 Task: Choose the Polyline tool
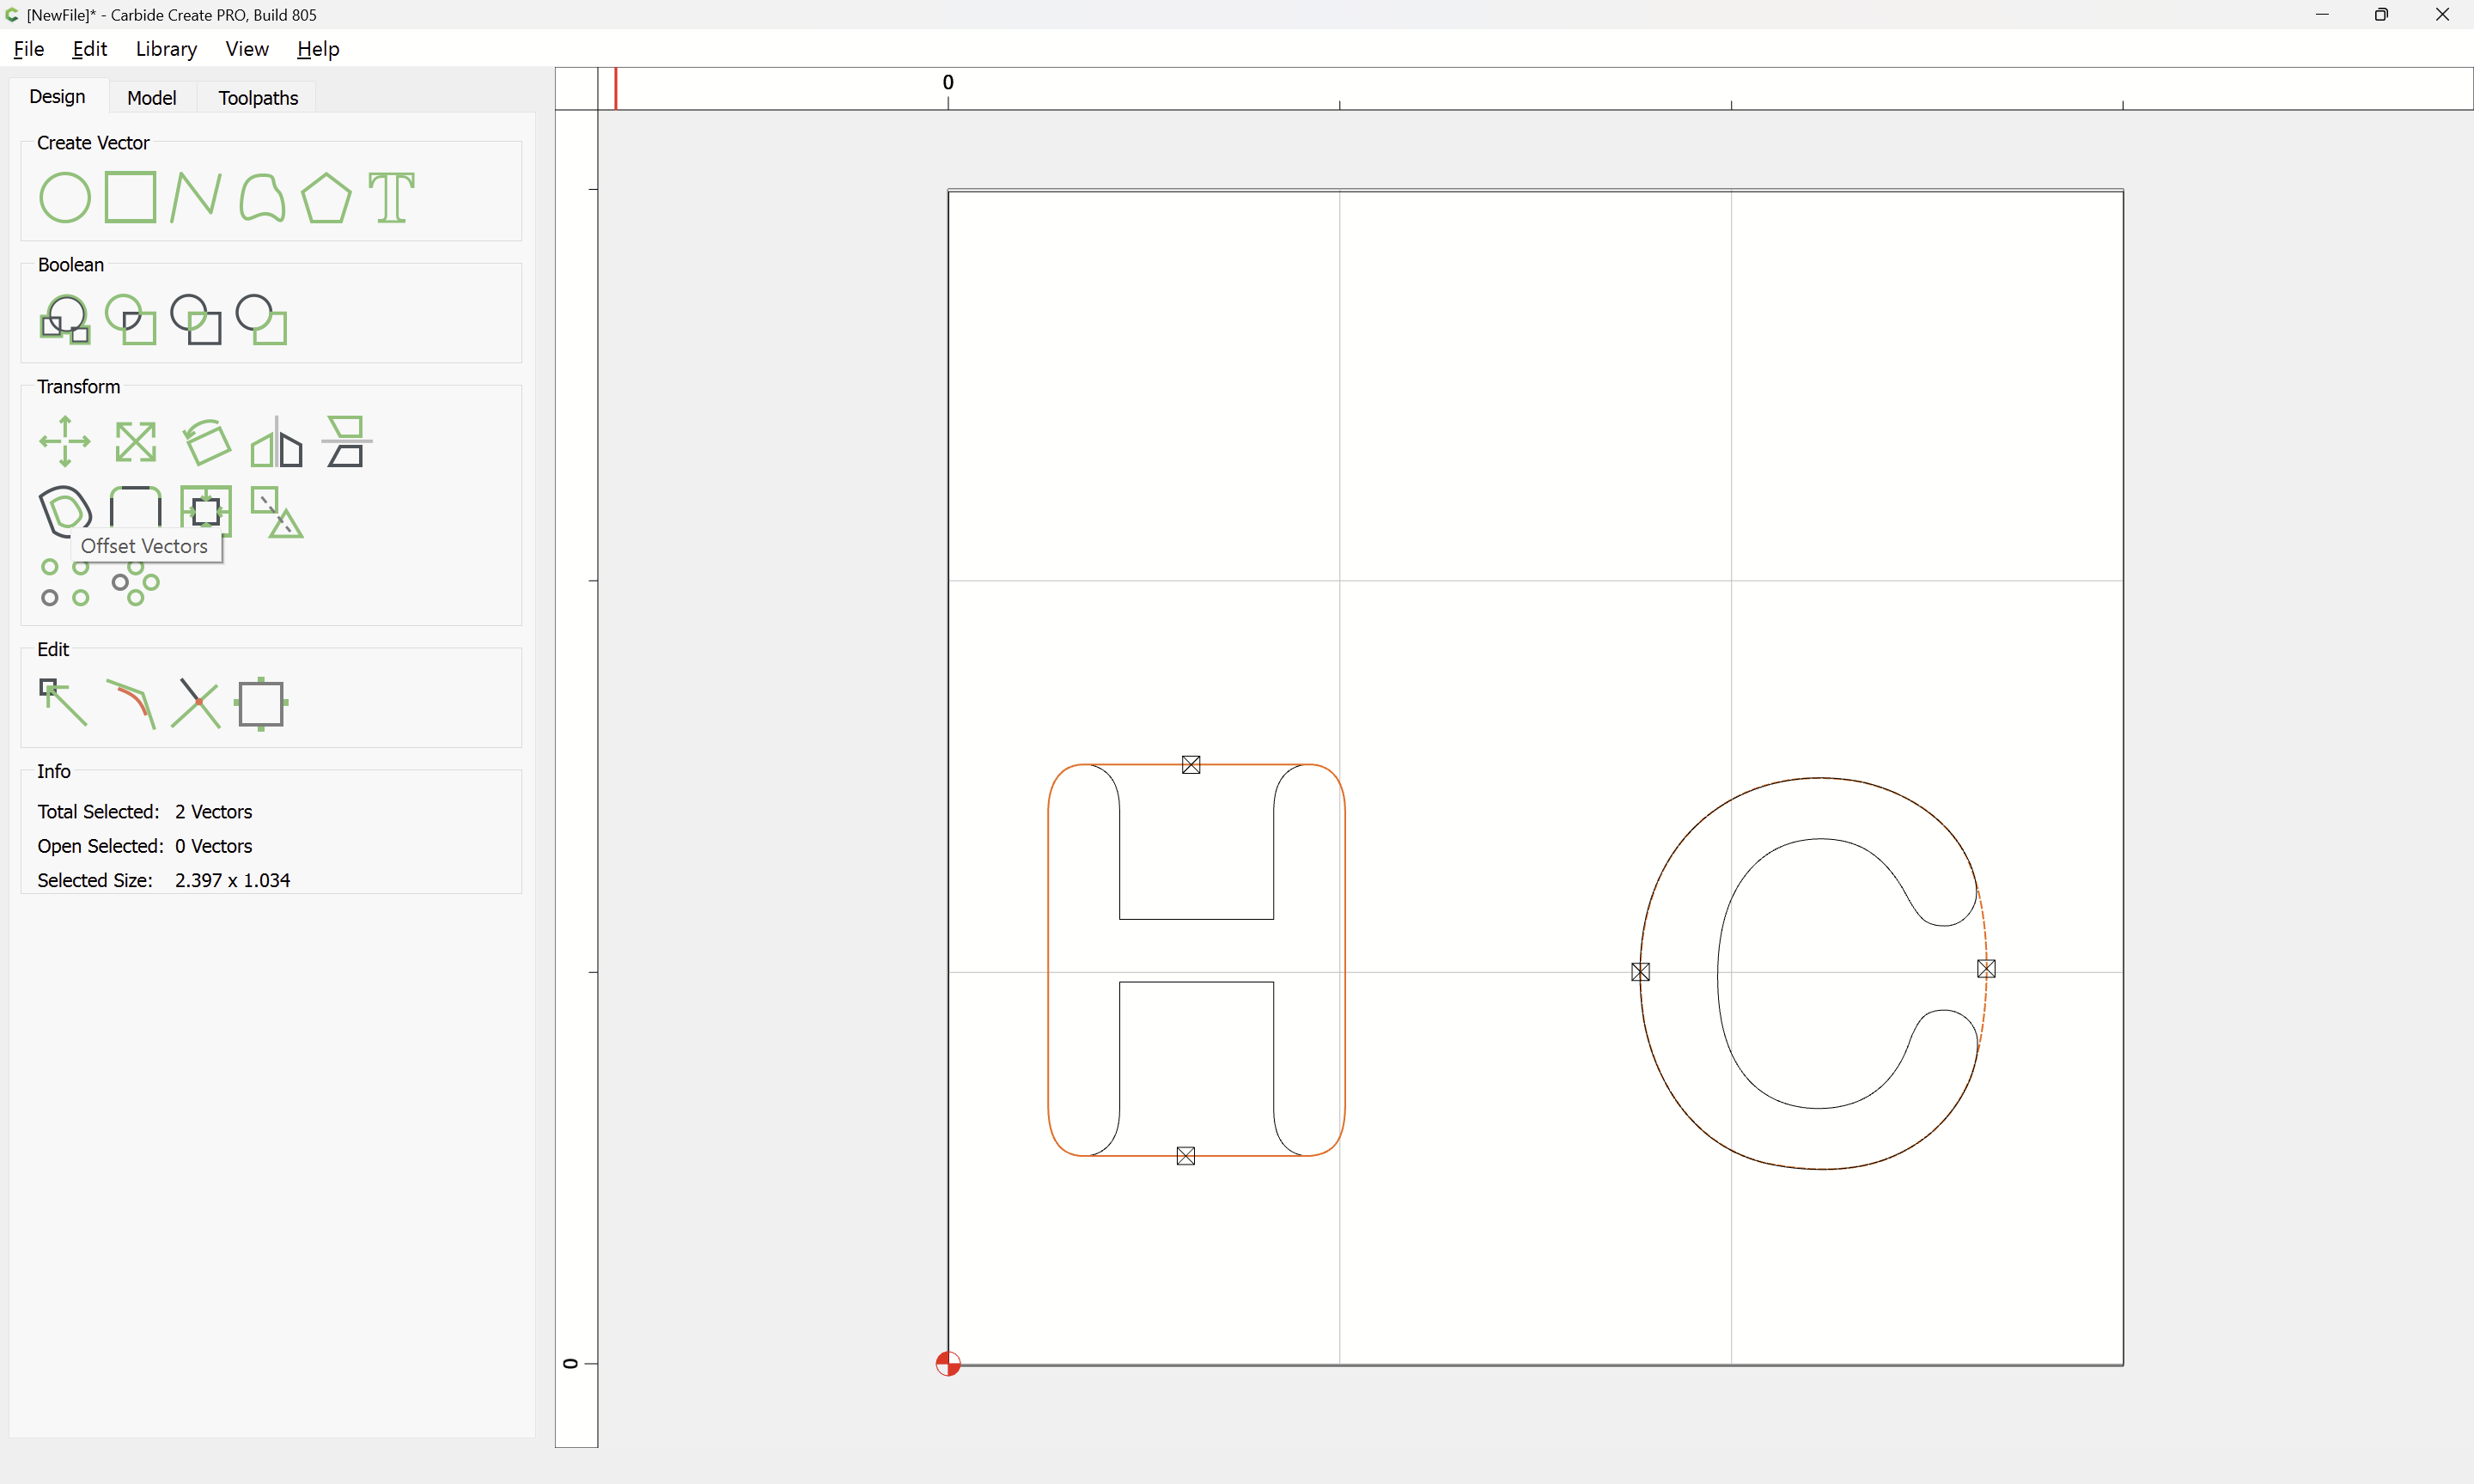[195, 197]
